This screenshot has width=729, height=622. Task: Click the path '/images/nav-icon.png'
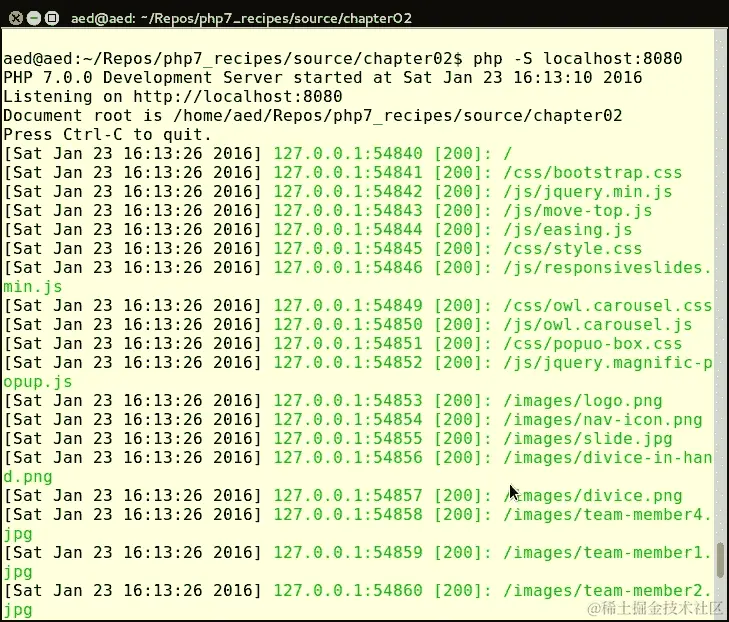[603, 420]
